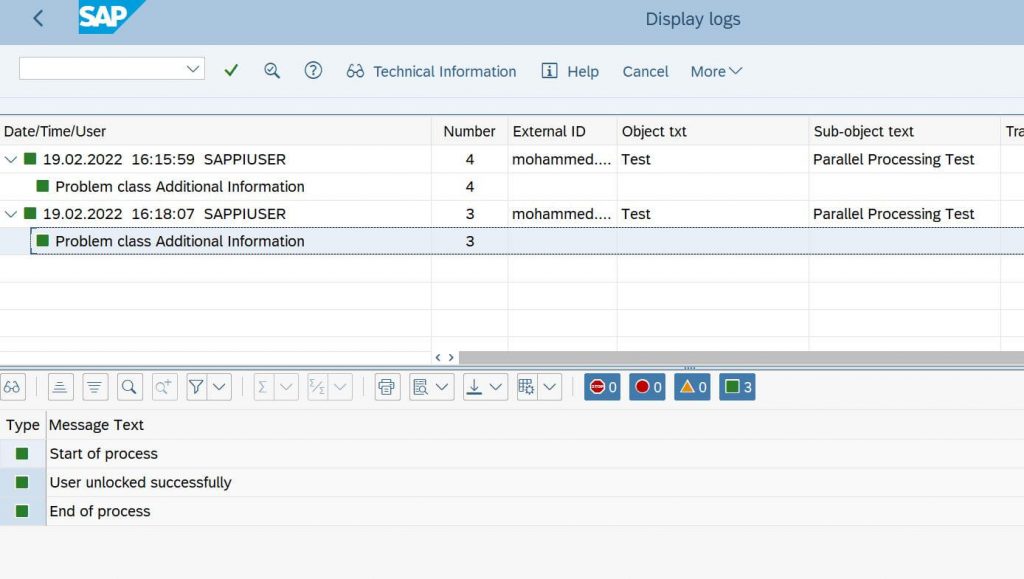Click the question mark help icon
The image size is (1024, 579).
pos(313,70)
